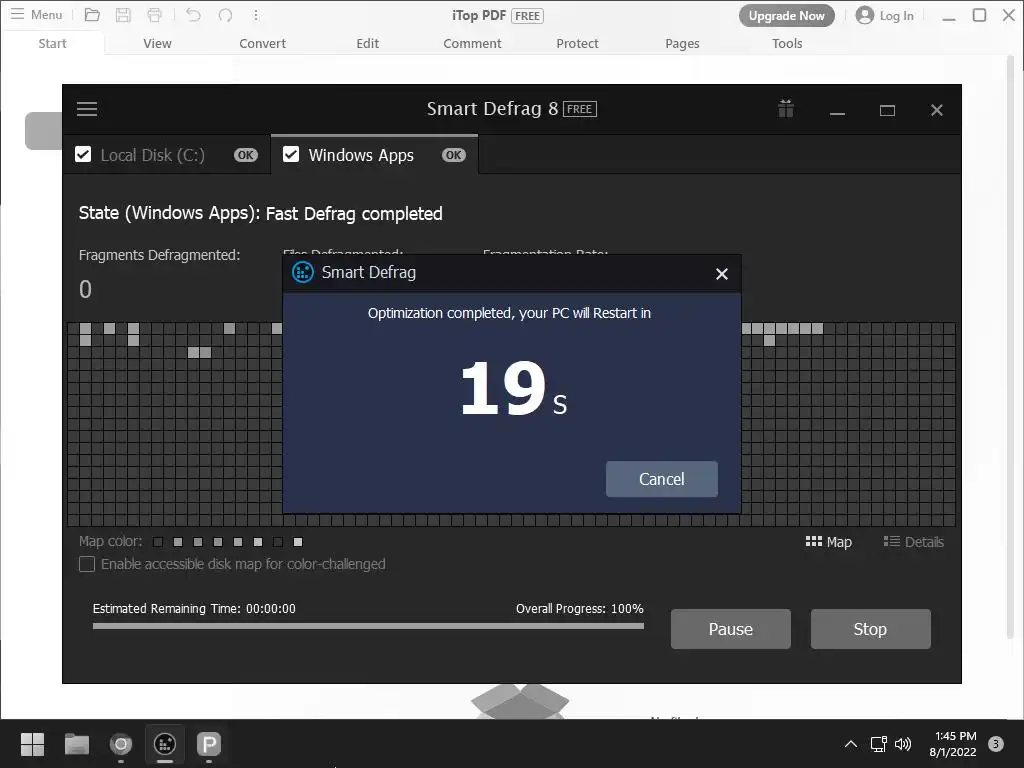
Task: Click the Undo arrow in iTop PDF
Action: (193, 14)
